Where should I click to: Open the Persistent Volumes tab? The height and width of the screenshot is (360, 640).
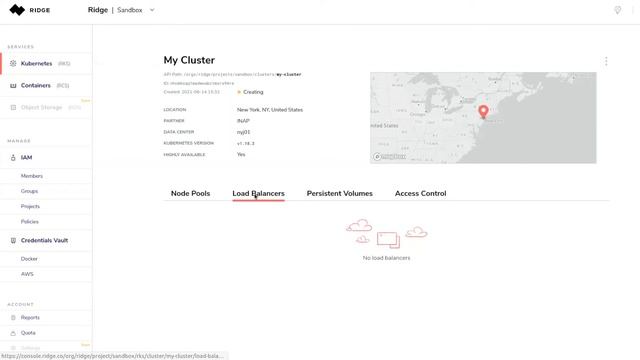pyautogui.click(x=340, y=193)
